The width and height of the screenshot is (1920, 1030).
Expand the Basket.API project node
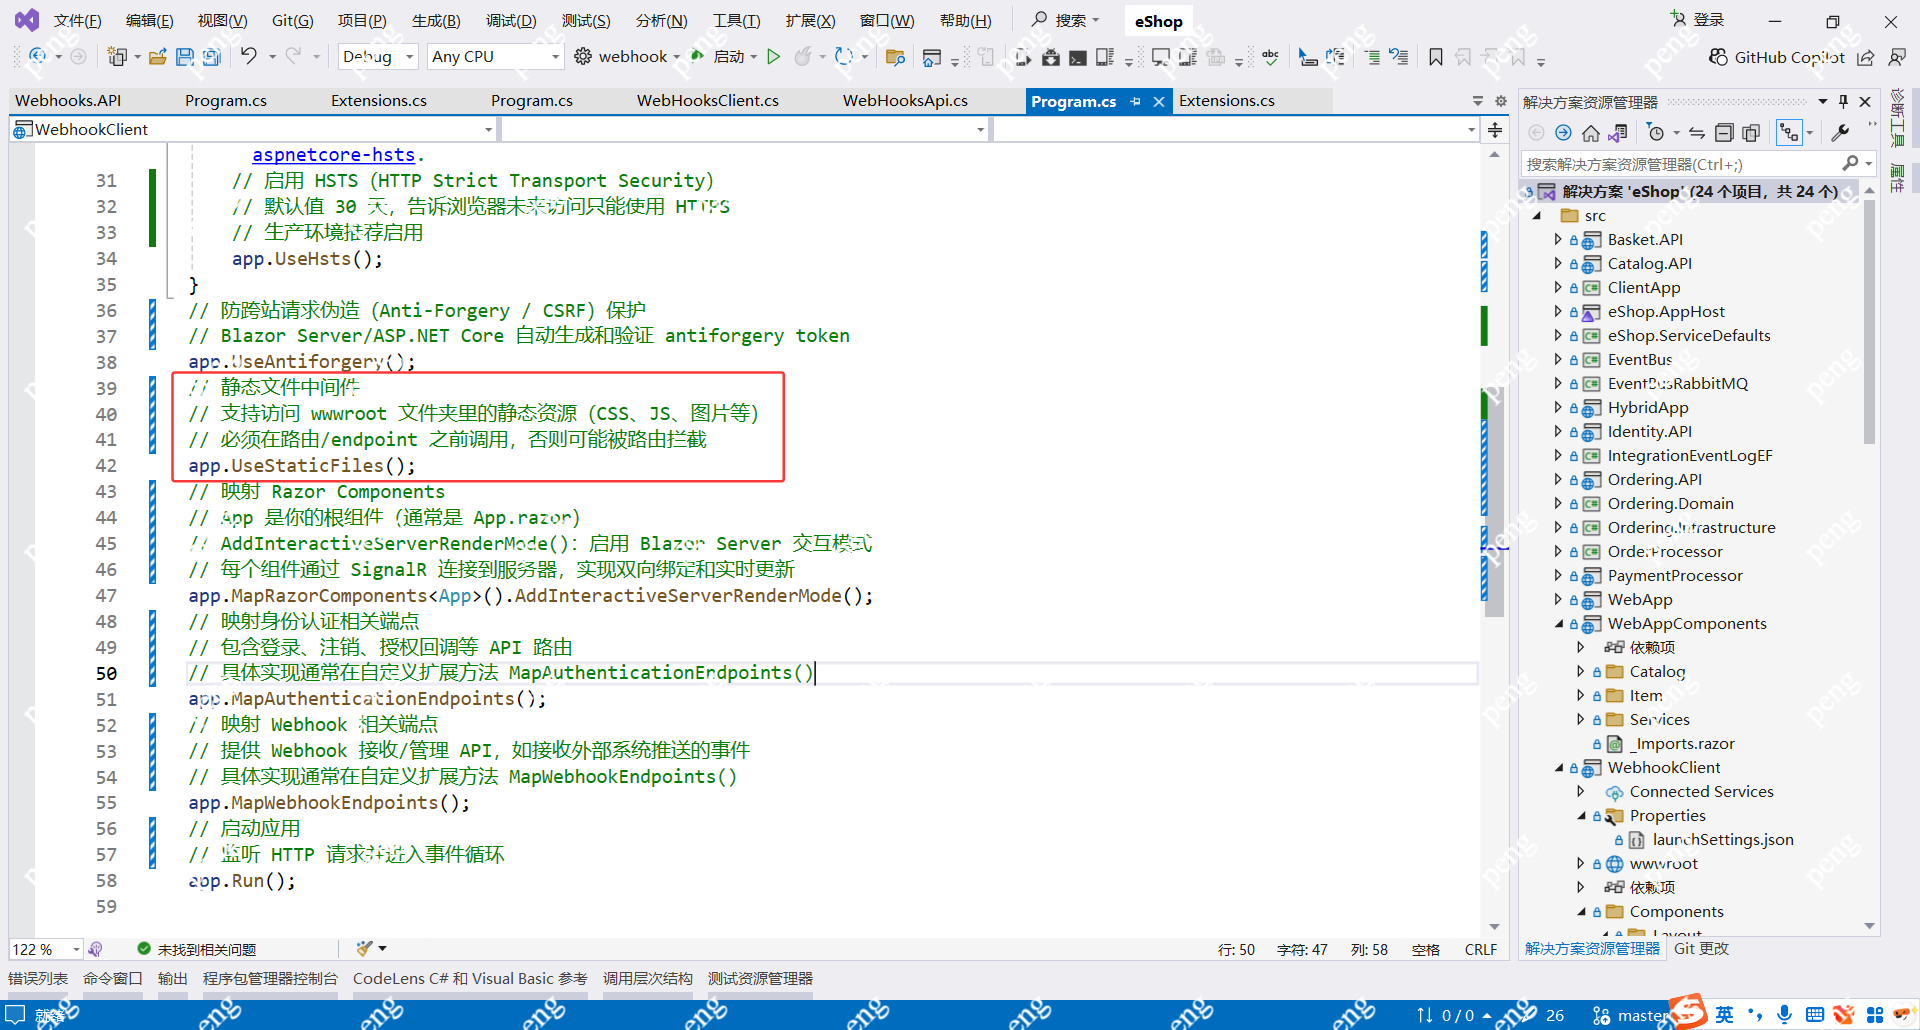click(1558, 239)
